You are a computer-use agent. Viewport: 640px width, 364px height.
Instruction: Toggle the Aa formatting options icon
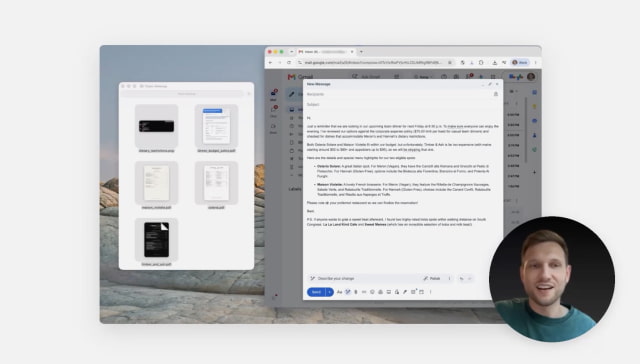pos(339,292)
